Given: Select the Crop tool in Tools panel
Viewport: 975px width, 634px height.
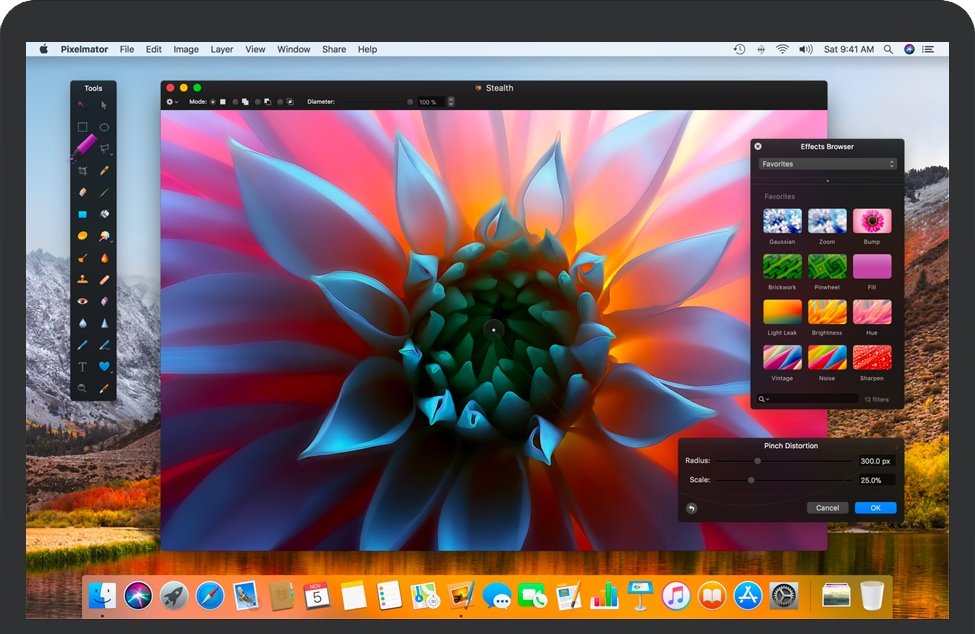Looking at the screenshot, I should (x=82, y=170).
